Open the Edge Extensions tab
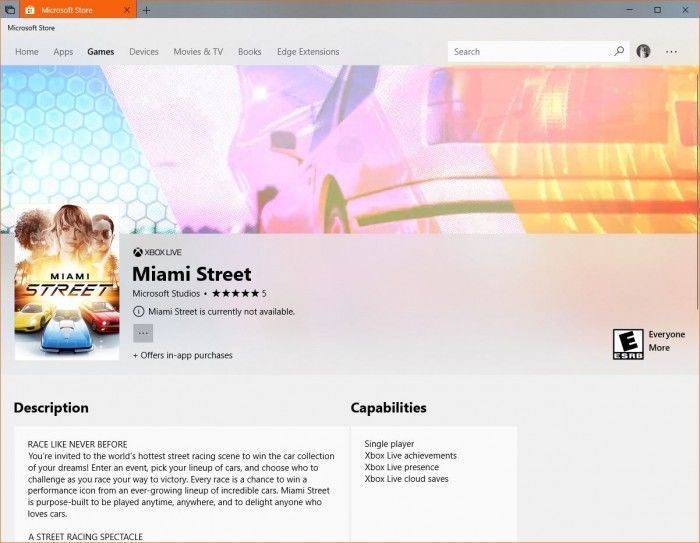The image size is (700, 543). 308,52
